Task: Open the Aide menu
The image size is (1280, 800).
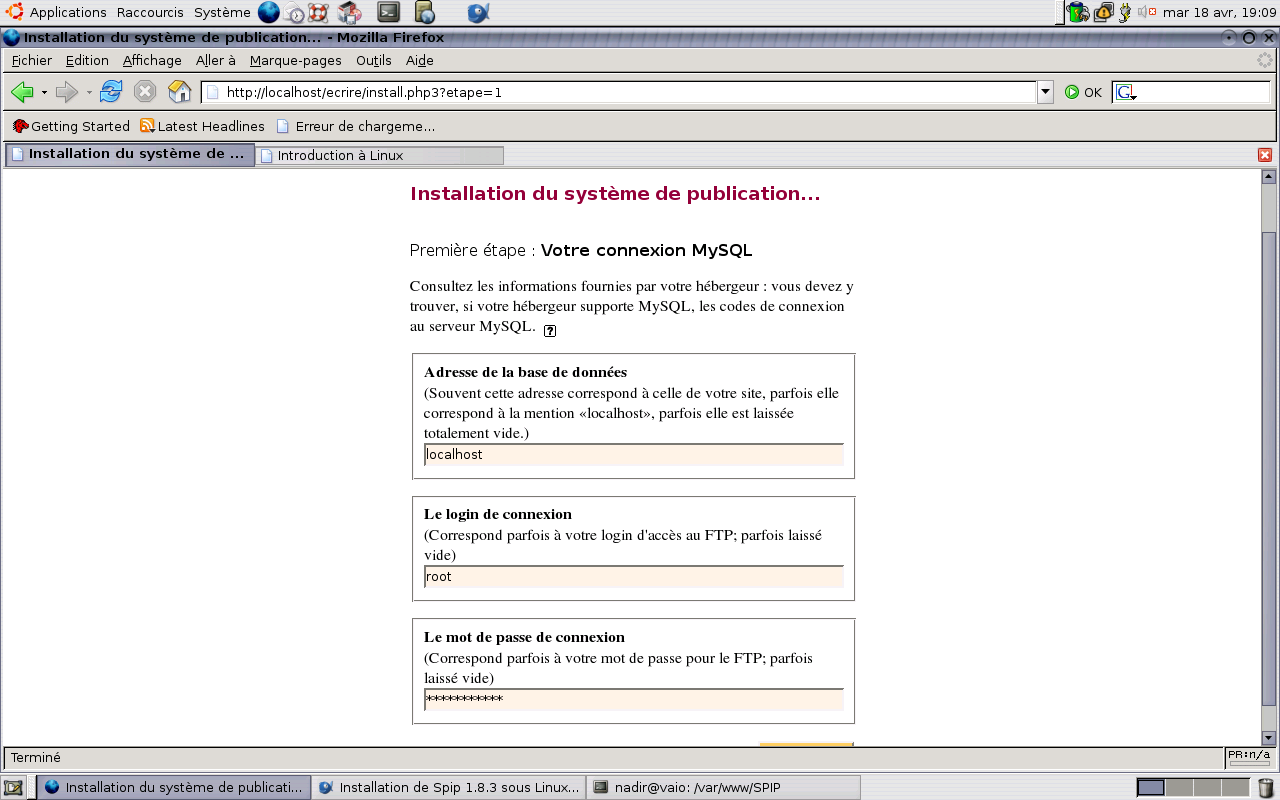Action: pos(420,60)
